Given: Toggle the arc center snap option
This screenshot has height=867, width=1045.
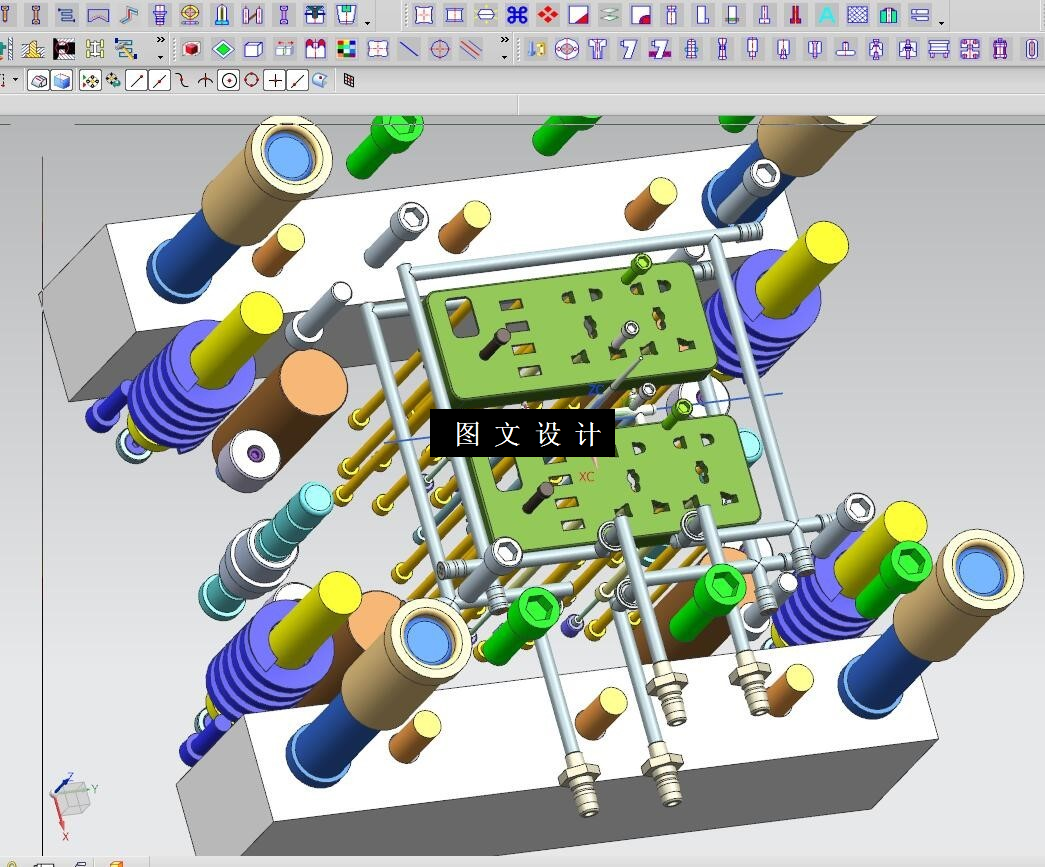Looking at the screenshot, I should point(229,81).
